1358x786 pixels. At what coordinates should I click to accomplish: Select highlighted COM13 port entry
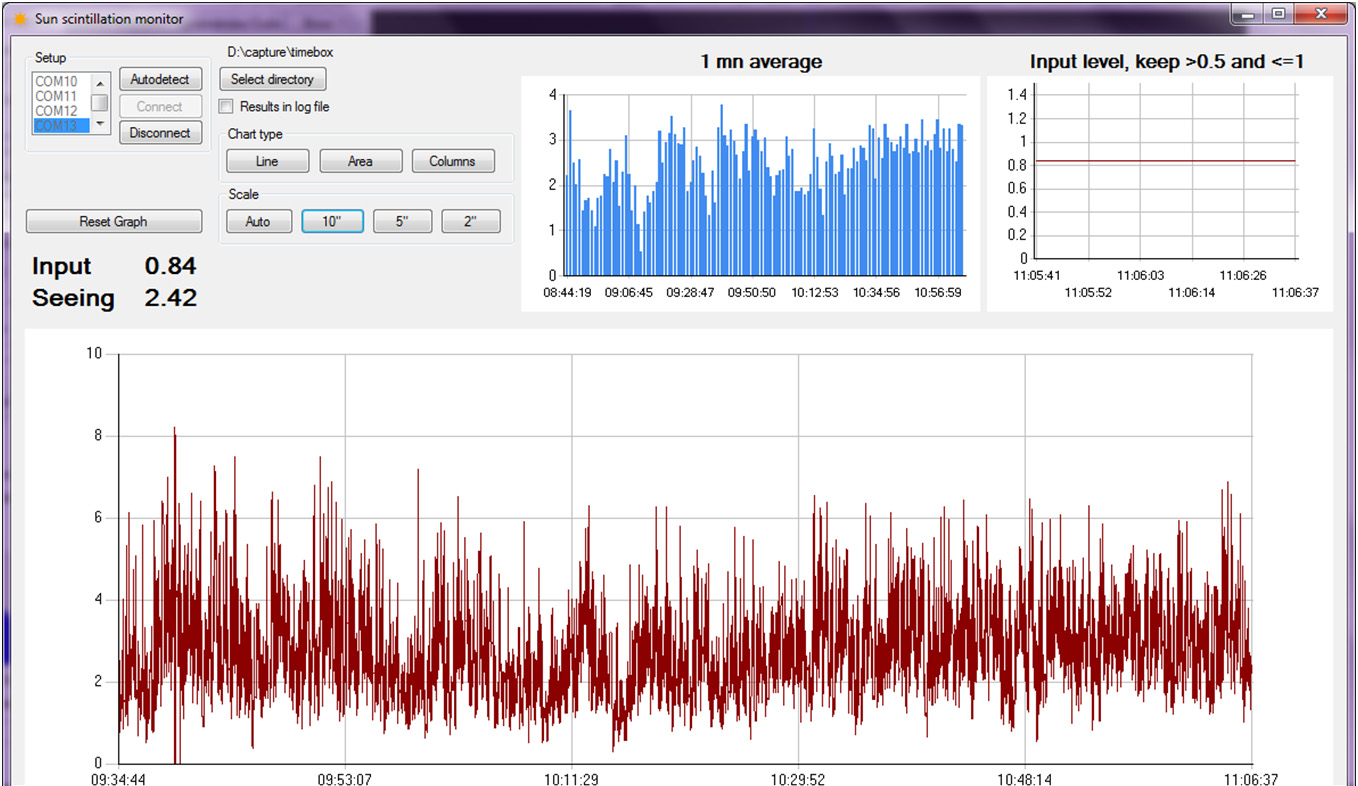point(60,126)
